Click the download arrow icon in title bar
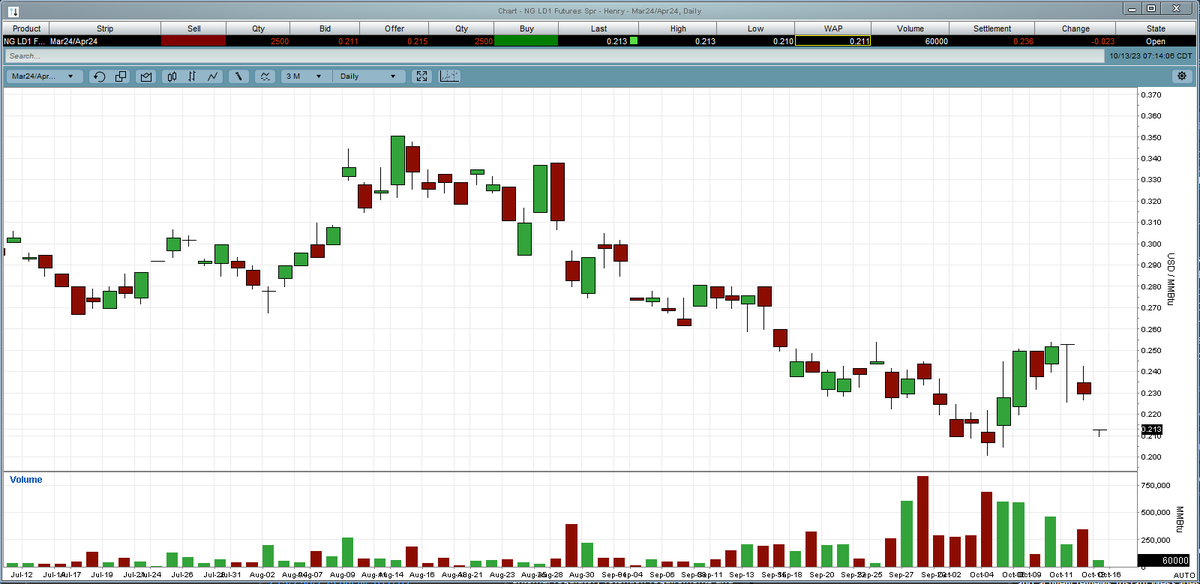The height and width of the screenshot is (584, 1200). (13, 12)
